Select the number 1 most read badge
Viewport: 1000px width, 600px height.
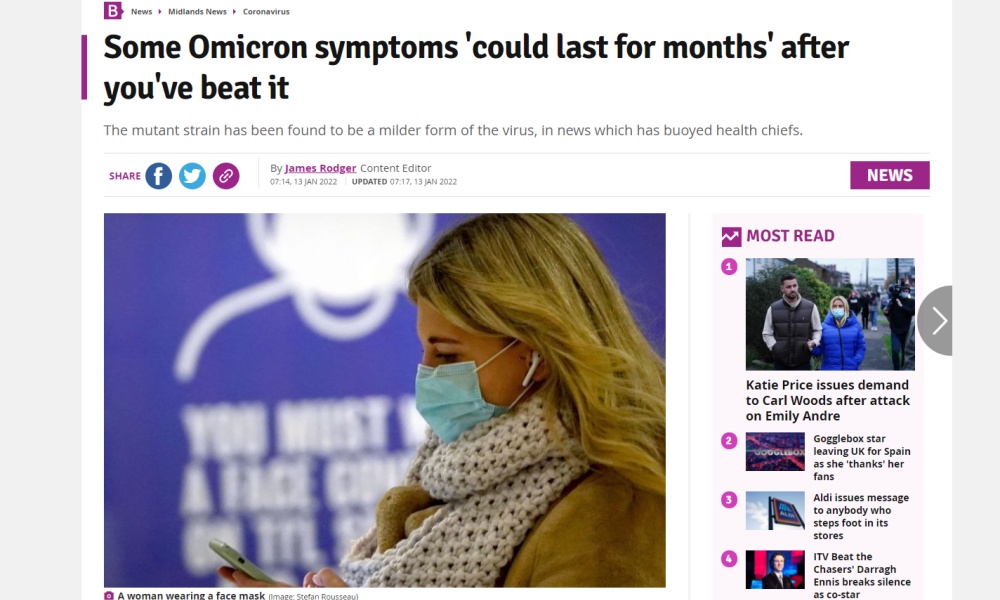729,267
